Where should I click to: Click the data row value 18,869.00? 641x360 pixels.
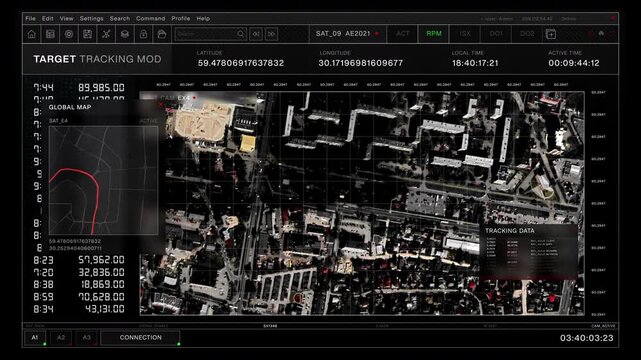click(103, 284)
